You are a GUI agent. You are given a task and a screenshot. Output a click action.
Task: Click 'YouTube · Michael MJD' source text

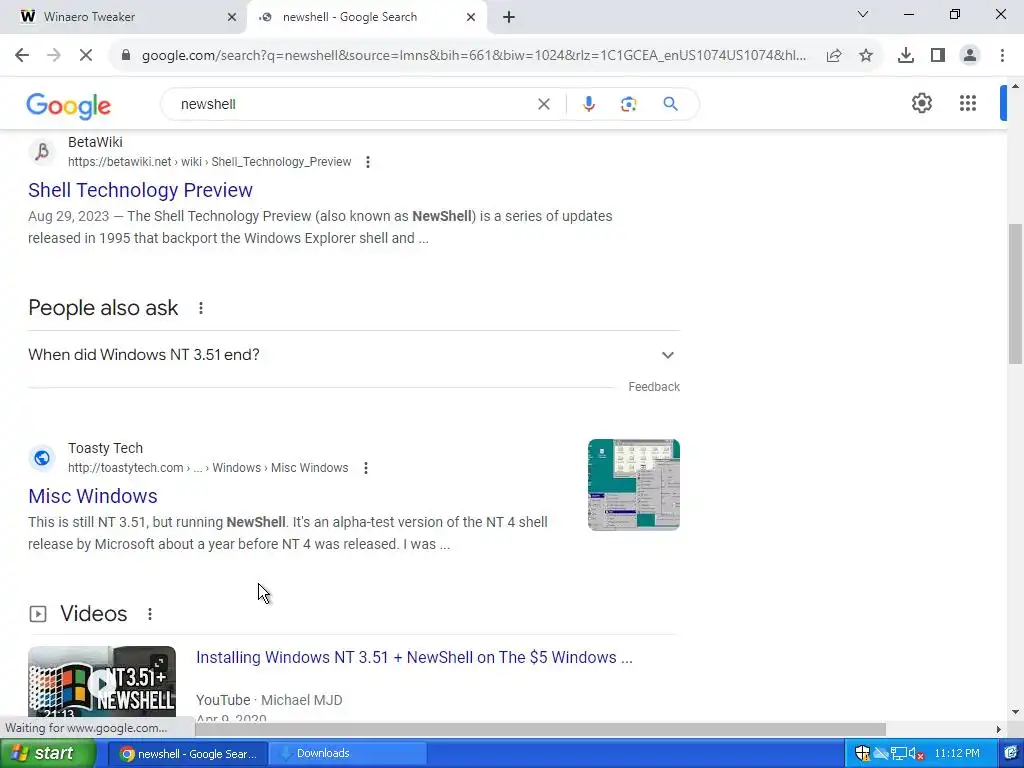click(269, 700)
